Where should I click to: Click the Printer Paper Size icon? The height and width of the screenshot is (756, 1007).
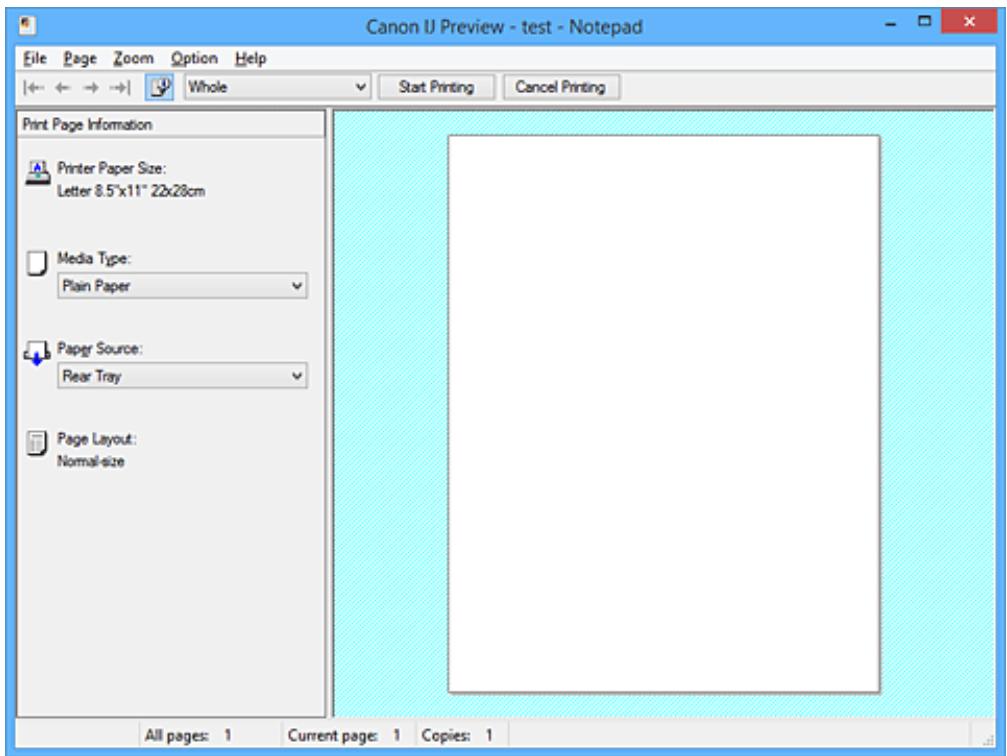coord(37,173)
